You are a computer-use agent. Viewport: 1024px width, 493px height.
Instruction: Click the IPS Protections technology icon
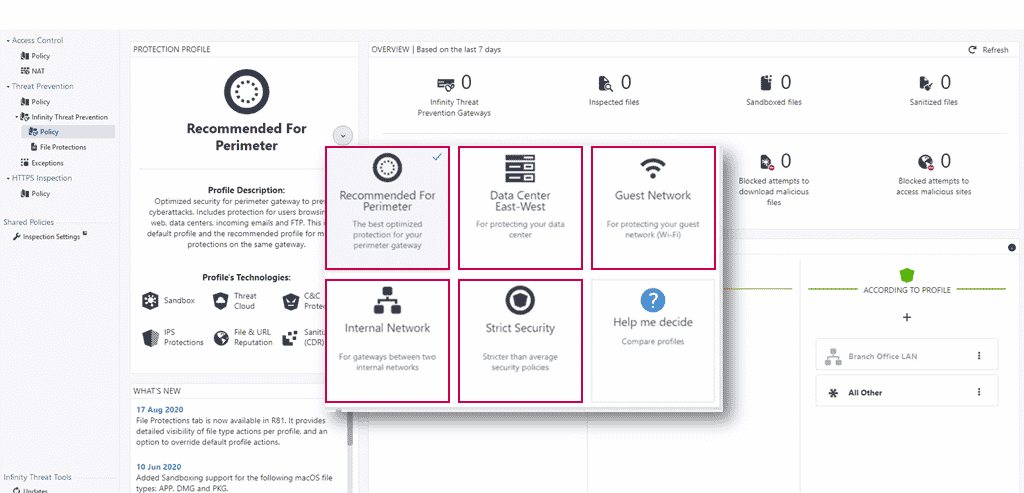(x=150, y=338)
